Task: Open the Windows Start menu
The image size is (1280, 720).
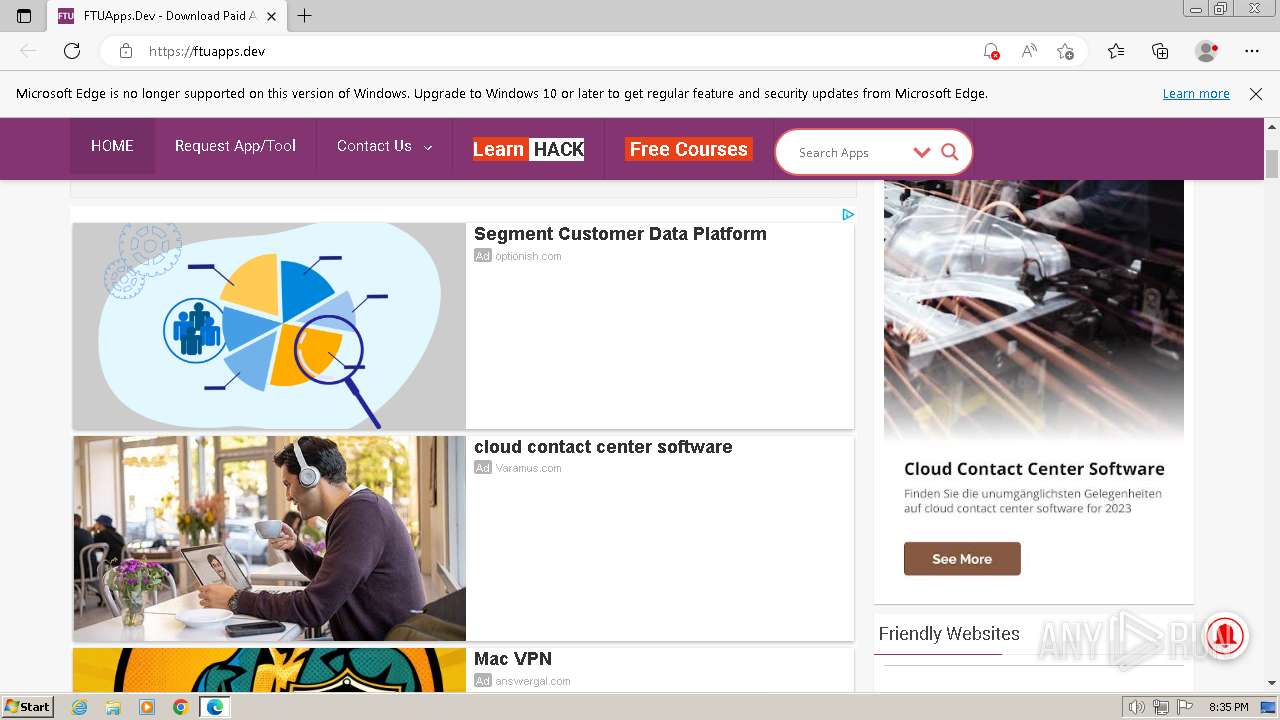Action: point(28,707)
